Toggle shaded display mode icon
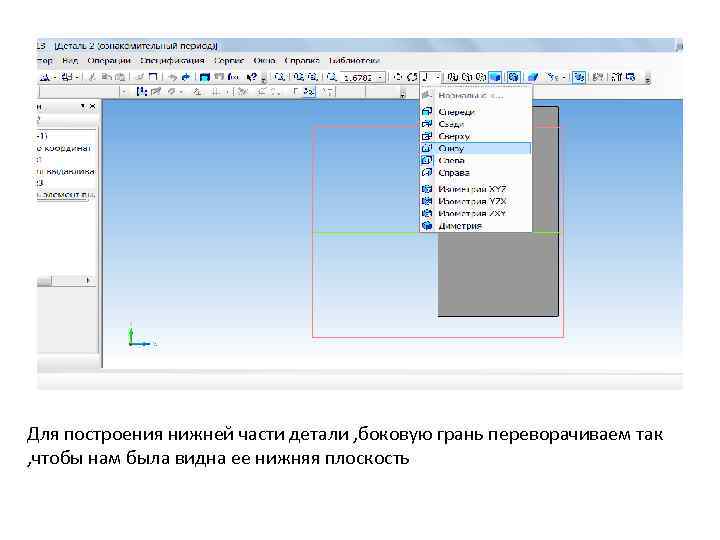Viewport: 720px width, 540px height. click(495, 77)
